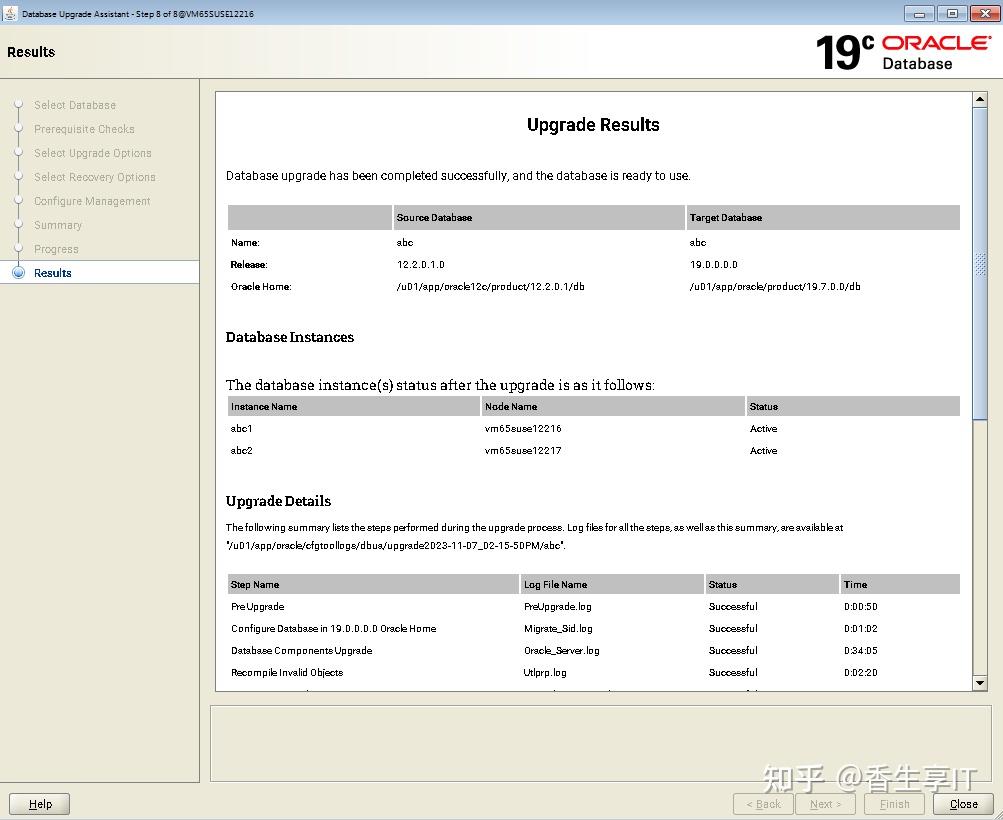Click the Finish button
This screenshot has height=820, width=1003.
(x=893, y=803)
